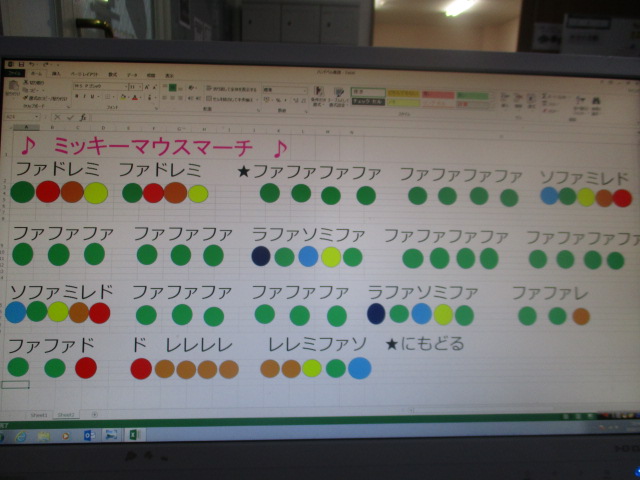Screen dimensions: 640x480
Task: Open Outlook from the taskbar
Action: (x=89, y=435)
